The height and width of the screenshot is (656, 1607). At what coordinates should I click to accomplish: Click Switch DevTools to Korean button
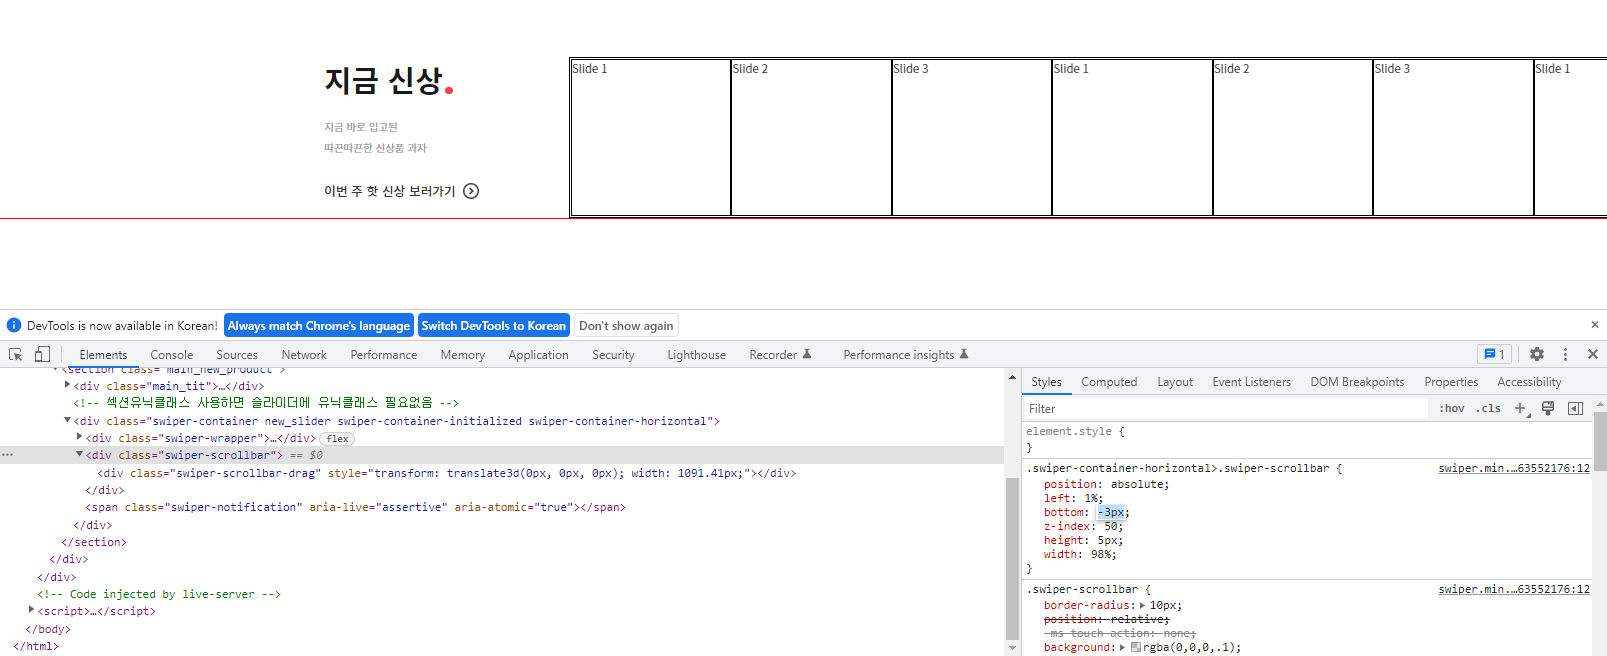[493, 325]
